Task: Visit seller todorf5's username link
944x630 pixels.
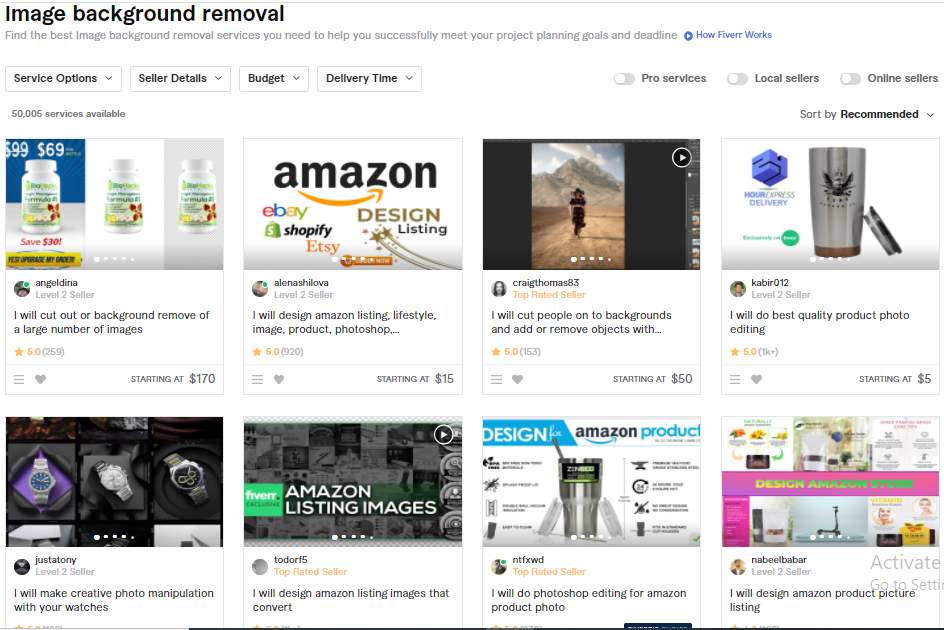Action: tap(291, 560)
